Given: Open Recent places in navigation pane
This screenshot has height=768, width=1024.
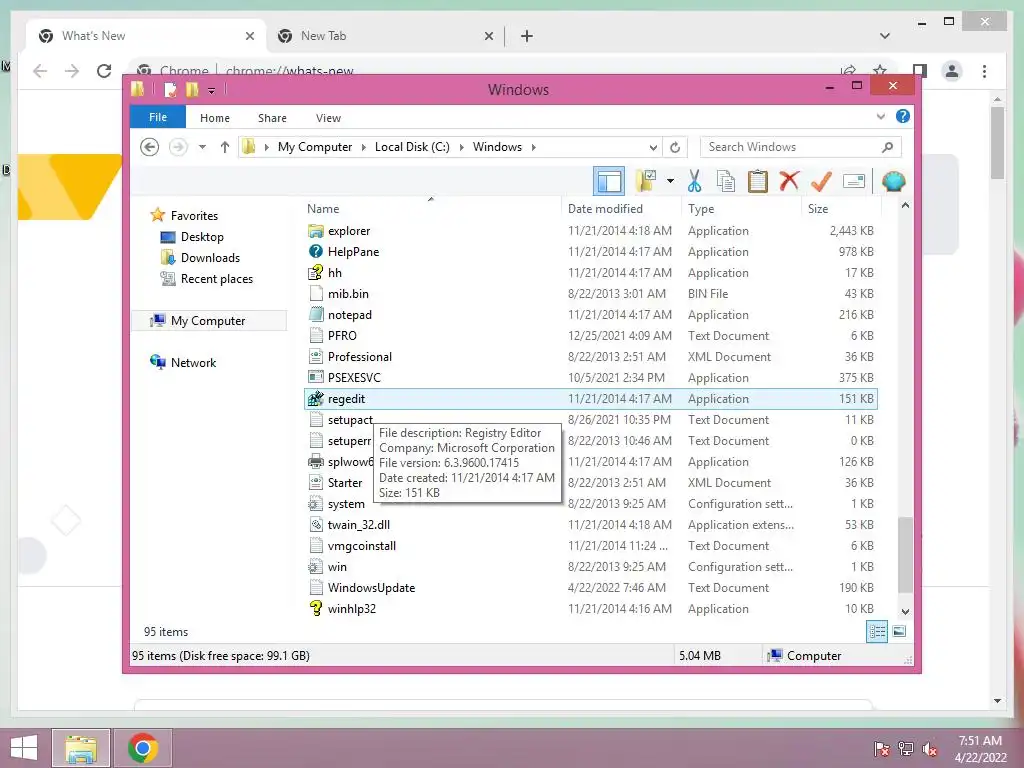Looking at the screenshot, I should coord(217,278).
